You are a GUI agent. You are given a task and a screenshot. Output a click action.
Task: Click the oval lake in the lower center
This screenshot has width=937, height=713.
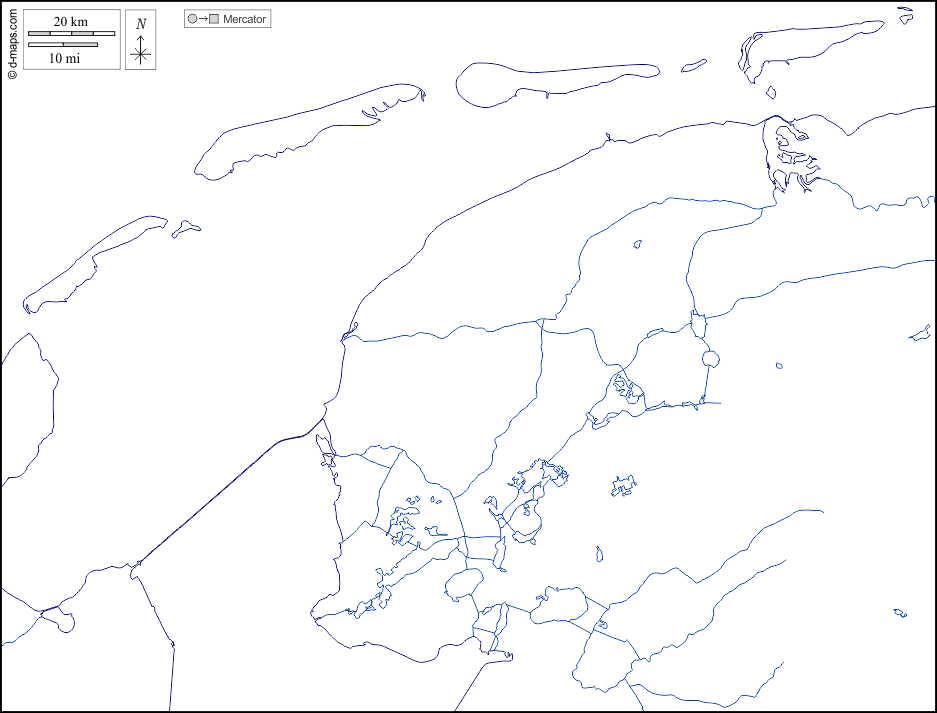tap(463, 584)
